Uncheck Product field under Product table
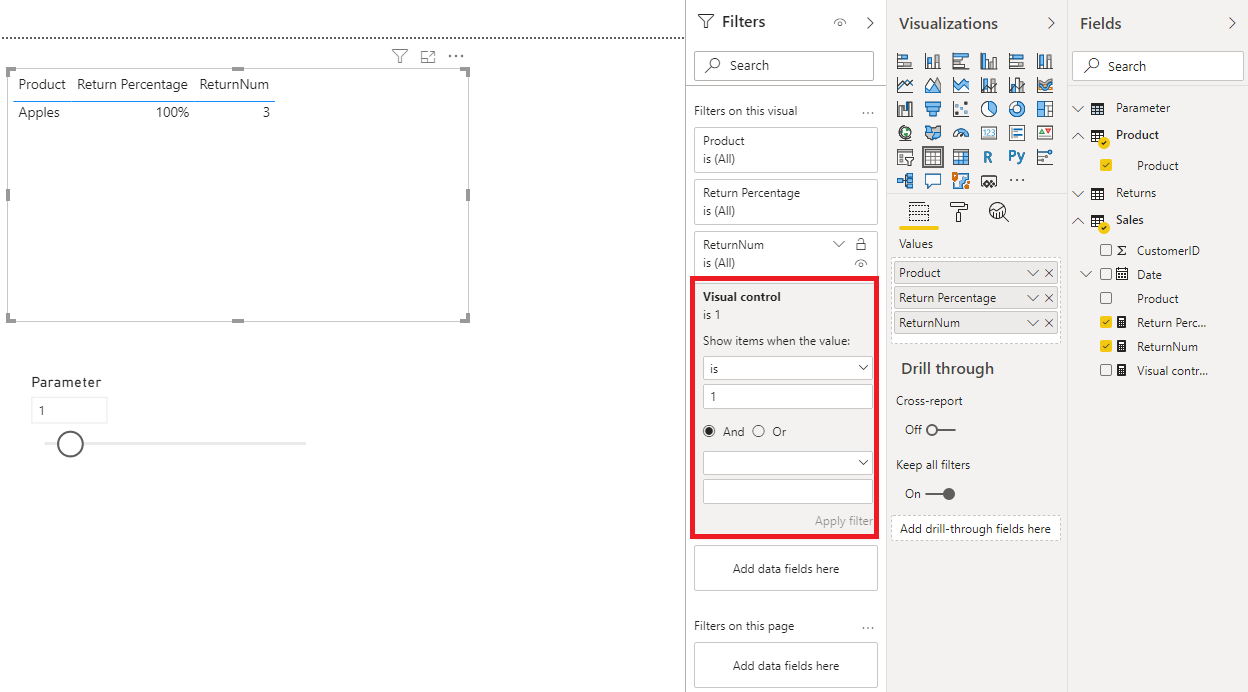The height and width of the screenshot is (692, 1248). pos(1105,166)
